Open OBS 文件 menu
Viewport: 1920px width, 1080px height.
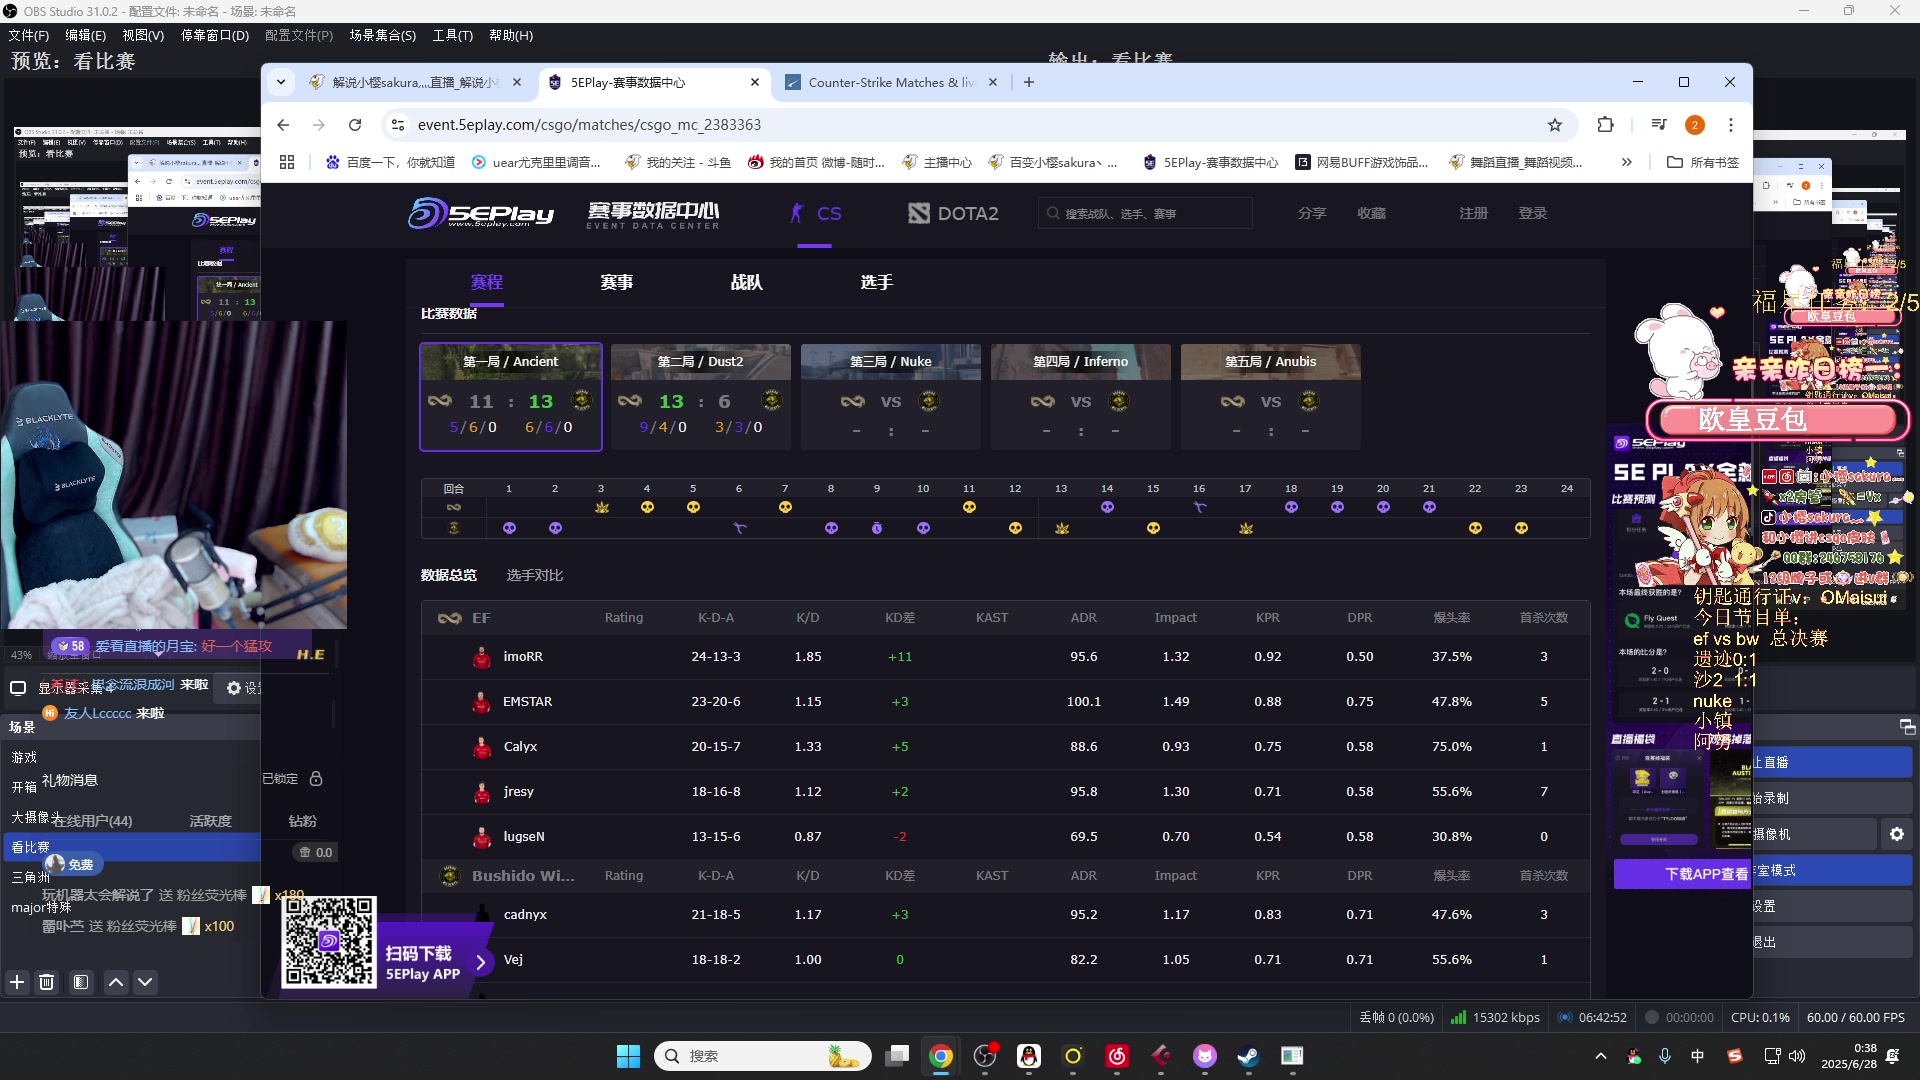29,35
